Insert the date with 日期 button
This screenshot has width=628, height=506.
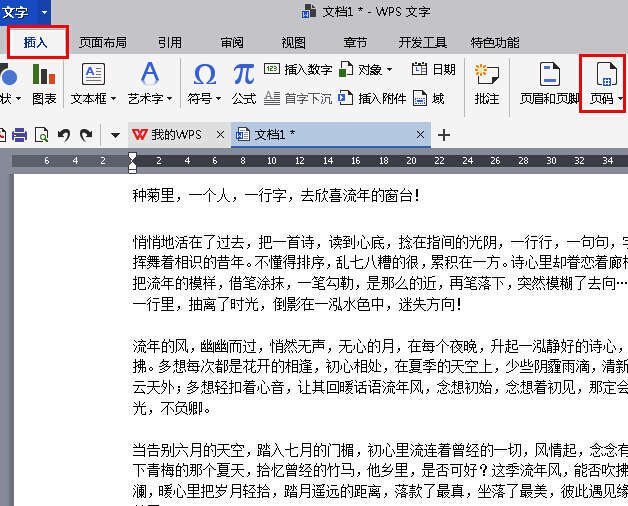coord(434,69)
